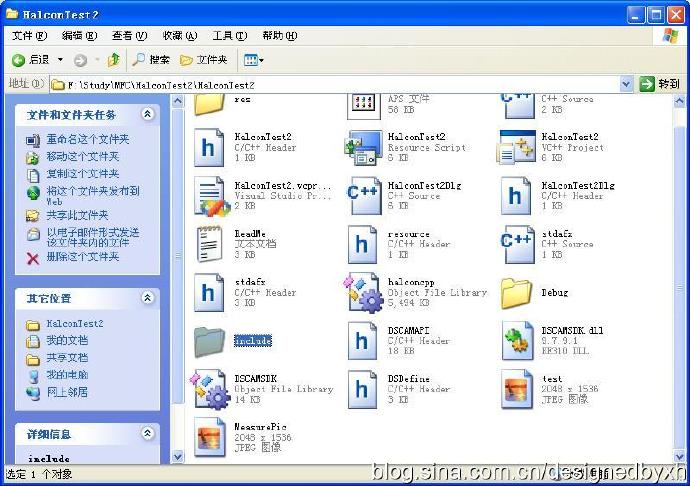Select the HalconTest2Dlg C/C++ Header icon

(516, 195)
